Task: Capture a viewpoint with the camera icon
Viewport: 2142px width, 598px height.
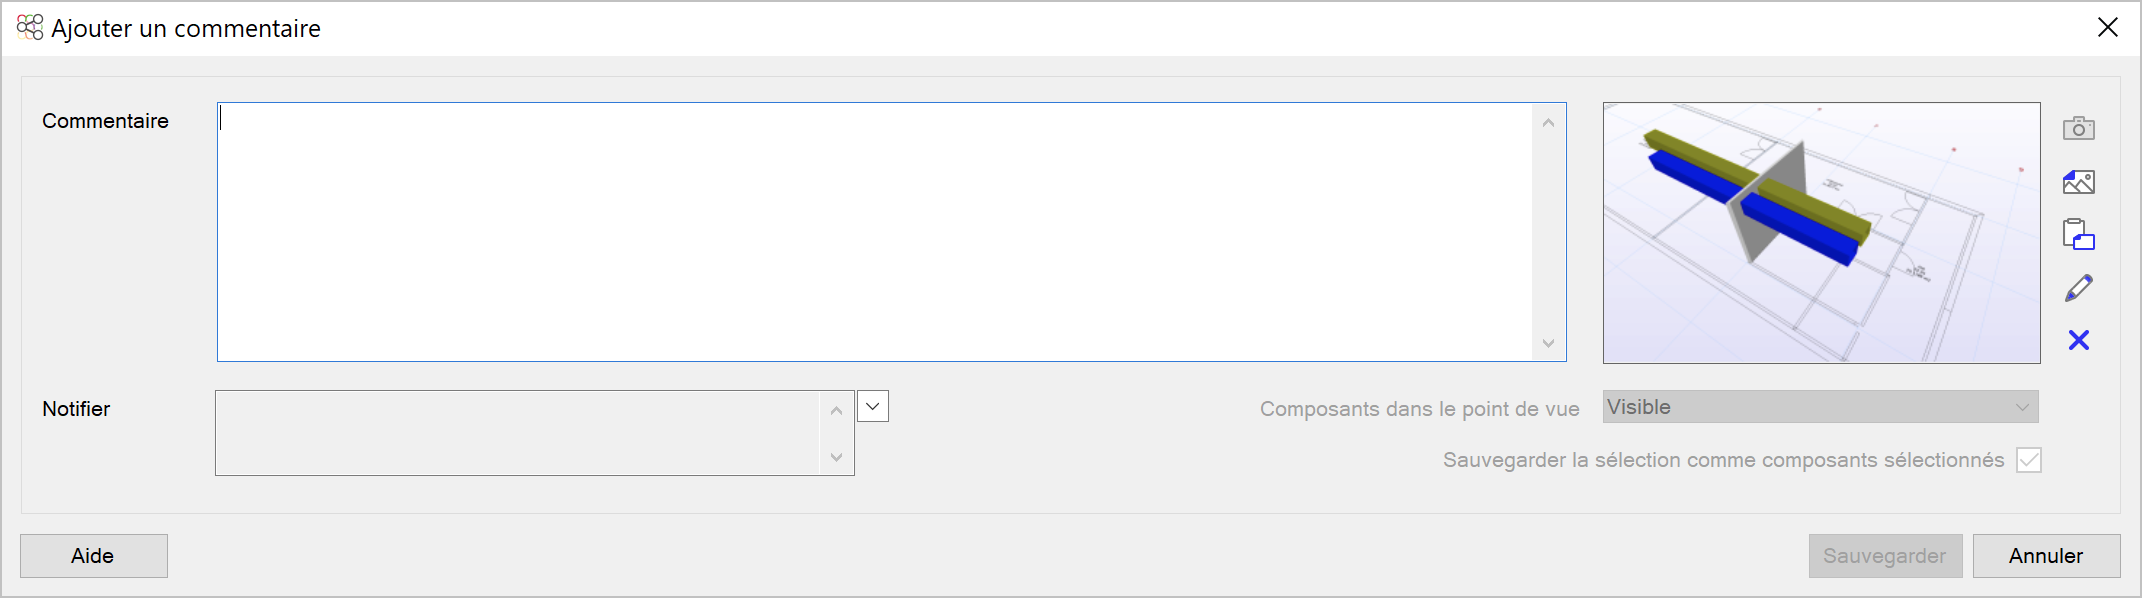Action: pyautogui.click(x=2078, y=128)
